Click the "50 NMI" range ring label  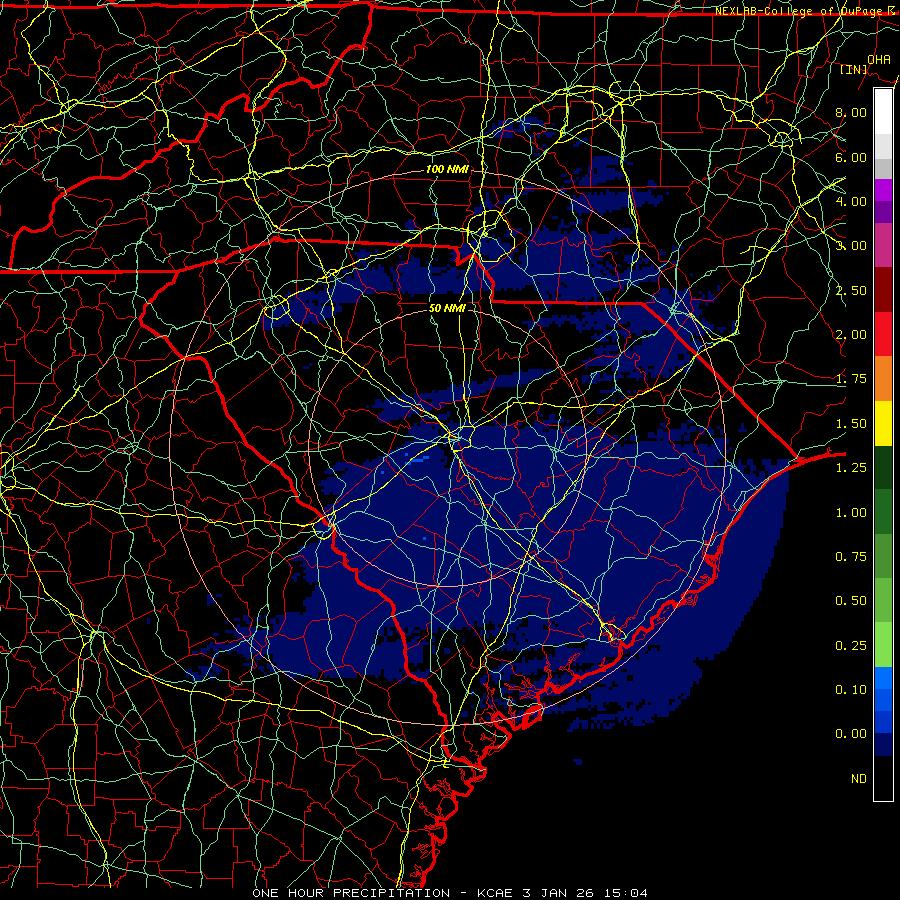pyautogui.click(x=447, y=308)
